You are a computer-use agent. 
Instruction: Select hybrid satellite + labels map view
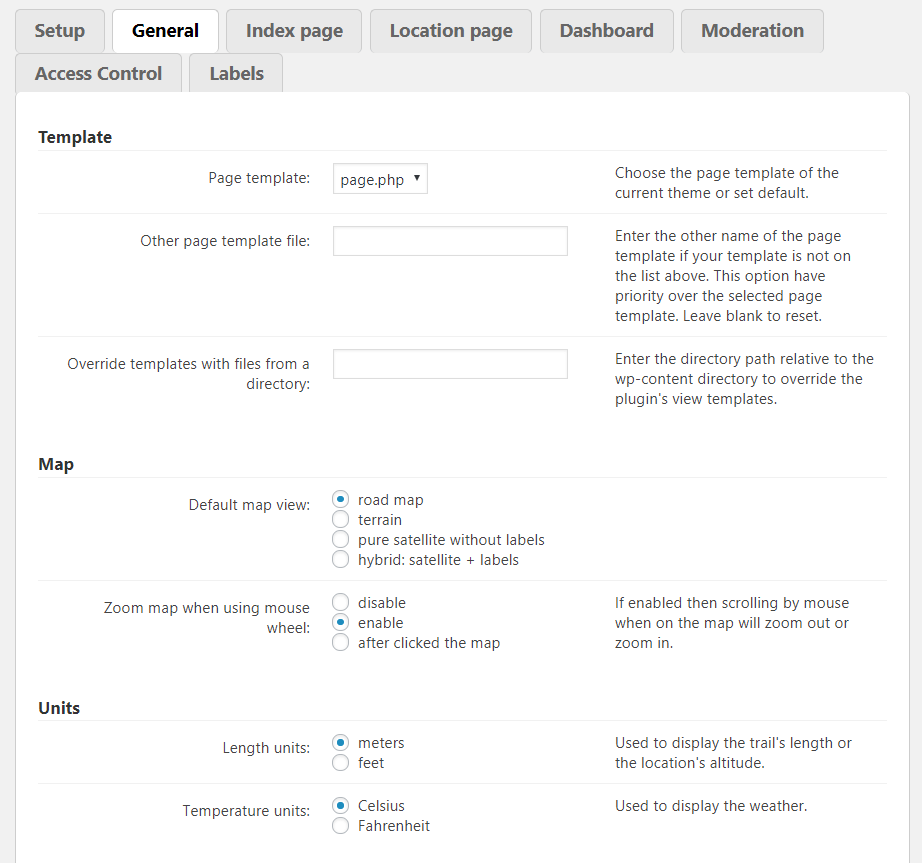[x=341, y=560]
